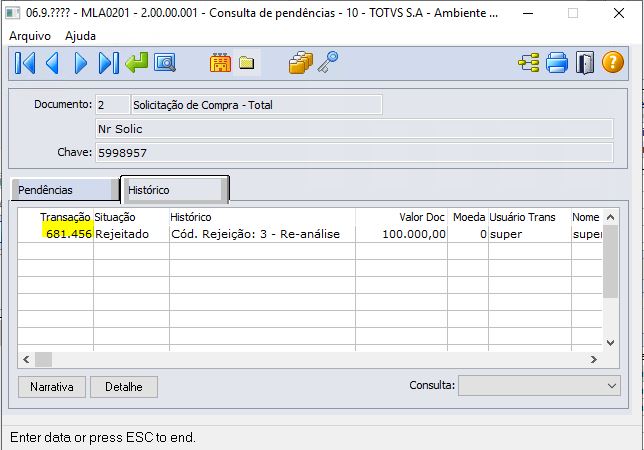Click the grid's scroll up arrow

610,217
